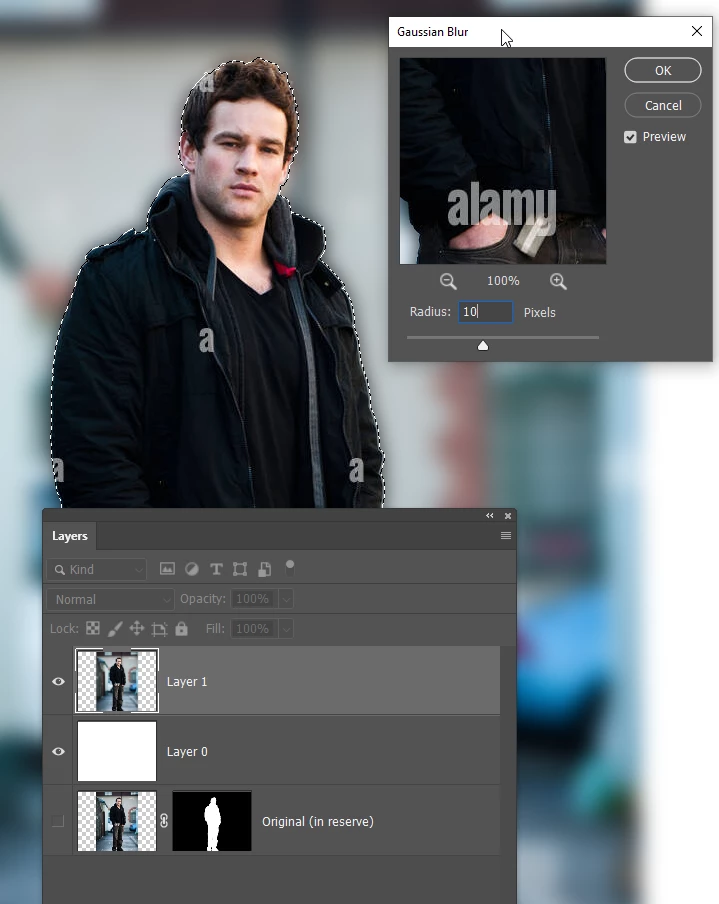The image size is (719, 904).
Task: Lock all padlock icon
Action: pyautogui.click(x=181, y=628)
